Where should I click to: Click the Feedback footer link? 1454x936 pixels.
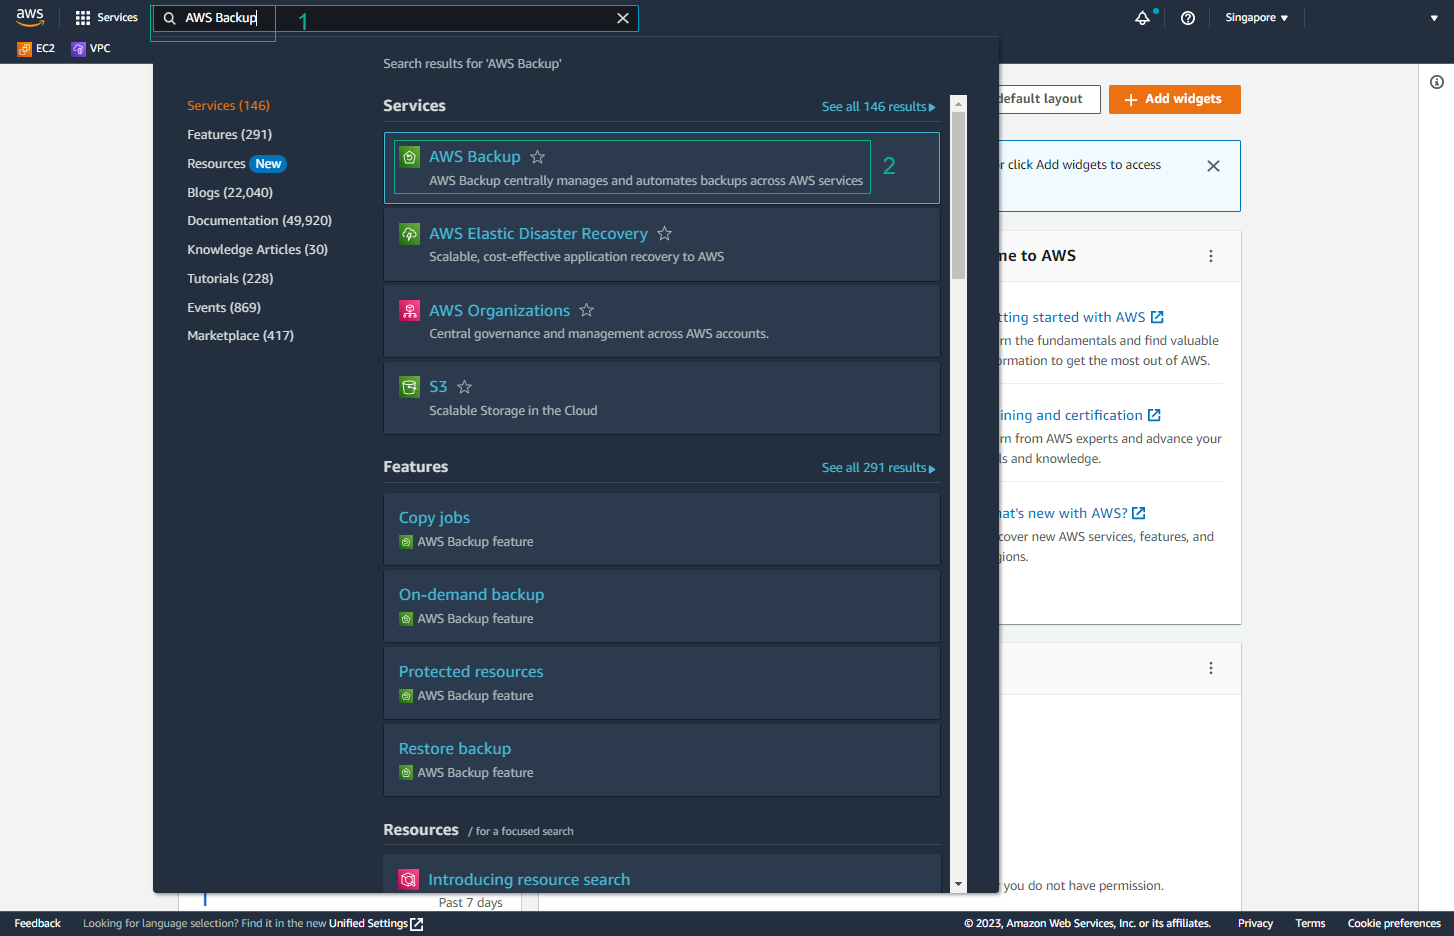[38, 923]
